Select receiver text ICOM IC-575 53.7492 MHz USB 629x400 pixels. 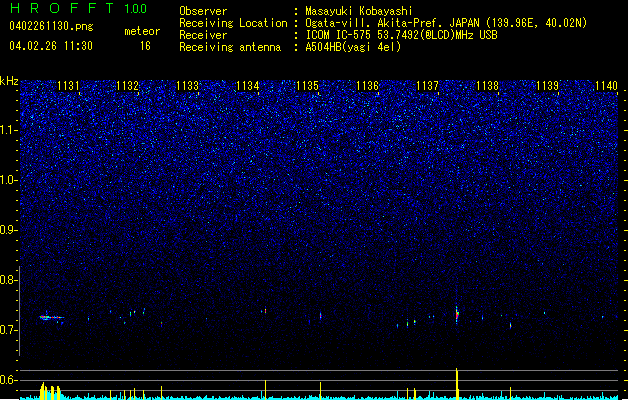(401, 35)
